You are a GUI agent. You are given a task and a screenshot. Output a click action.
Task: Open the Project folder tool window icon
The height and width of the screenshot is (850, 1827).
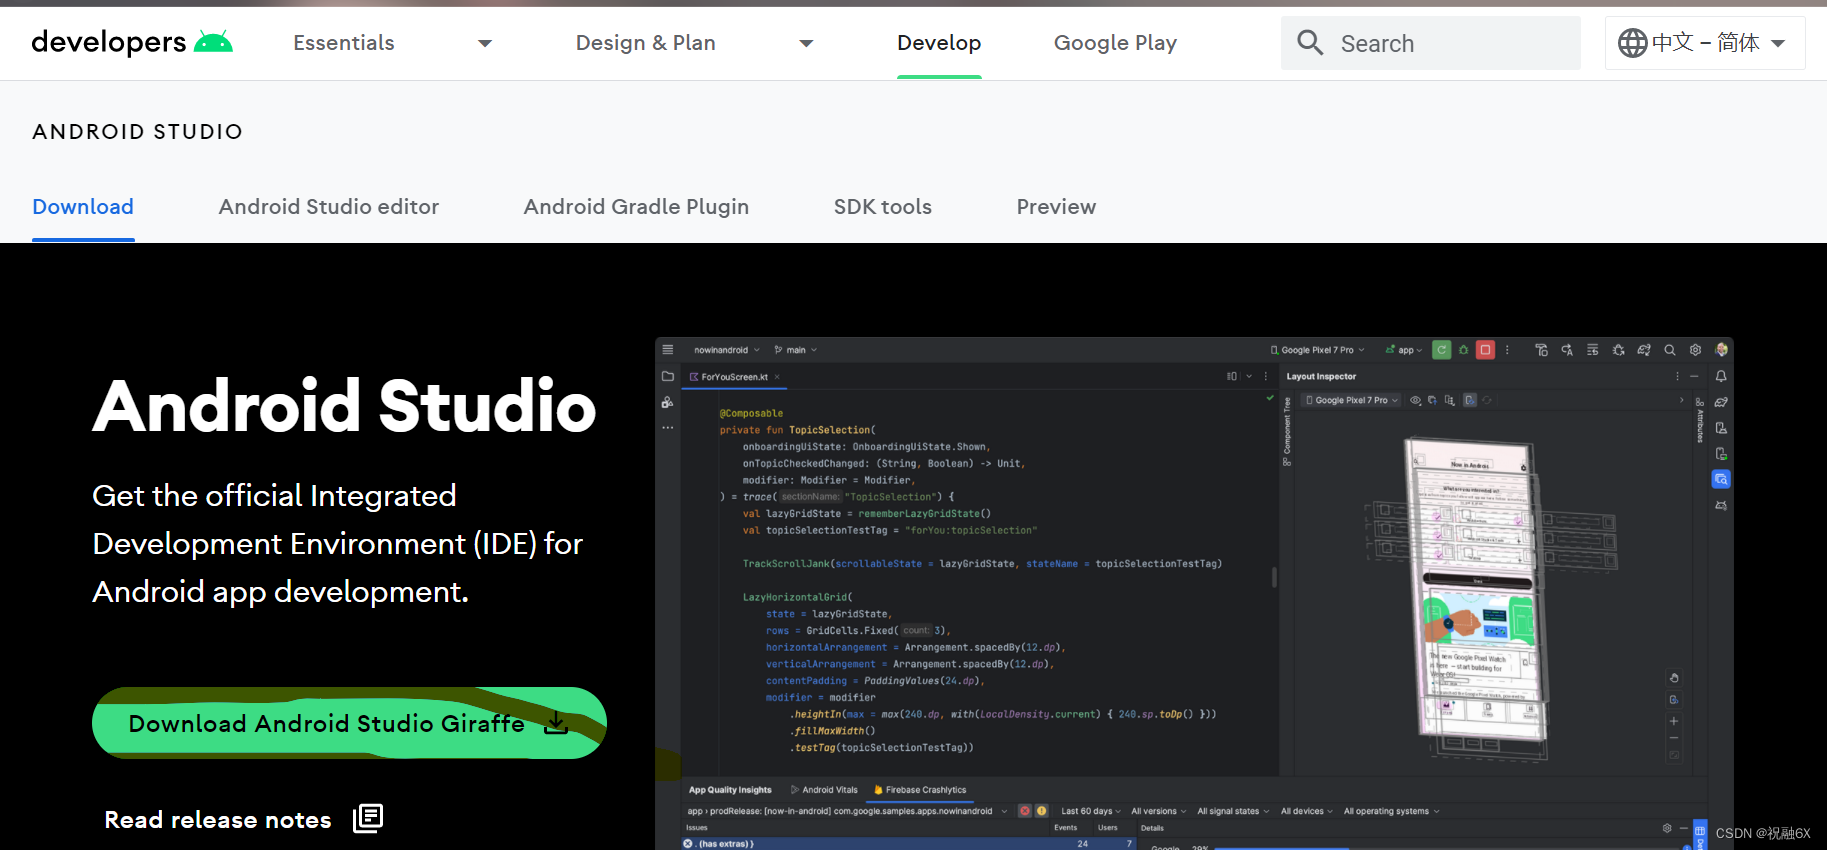click(668, 376)
